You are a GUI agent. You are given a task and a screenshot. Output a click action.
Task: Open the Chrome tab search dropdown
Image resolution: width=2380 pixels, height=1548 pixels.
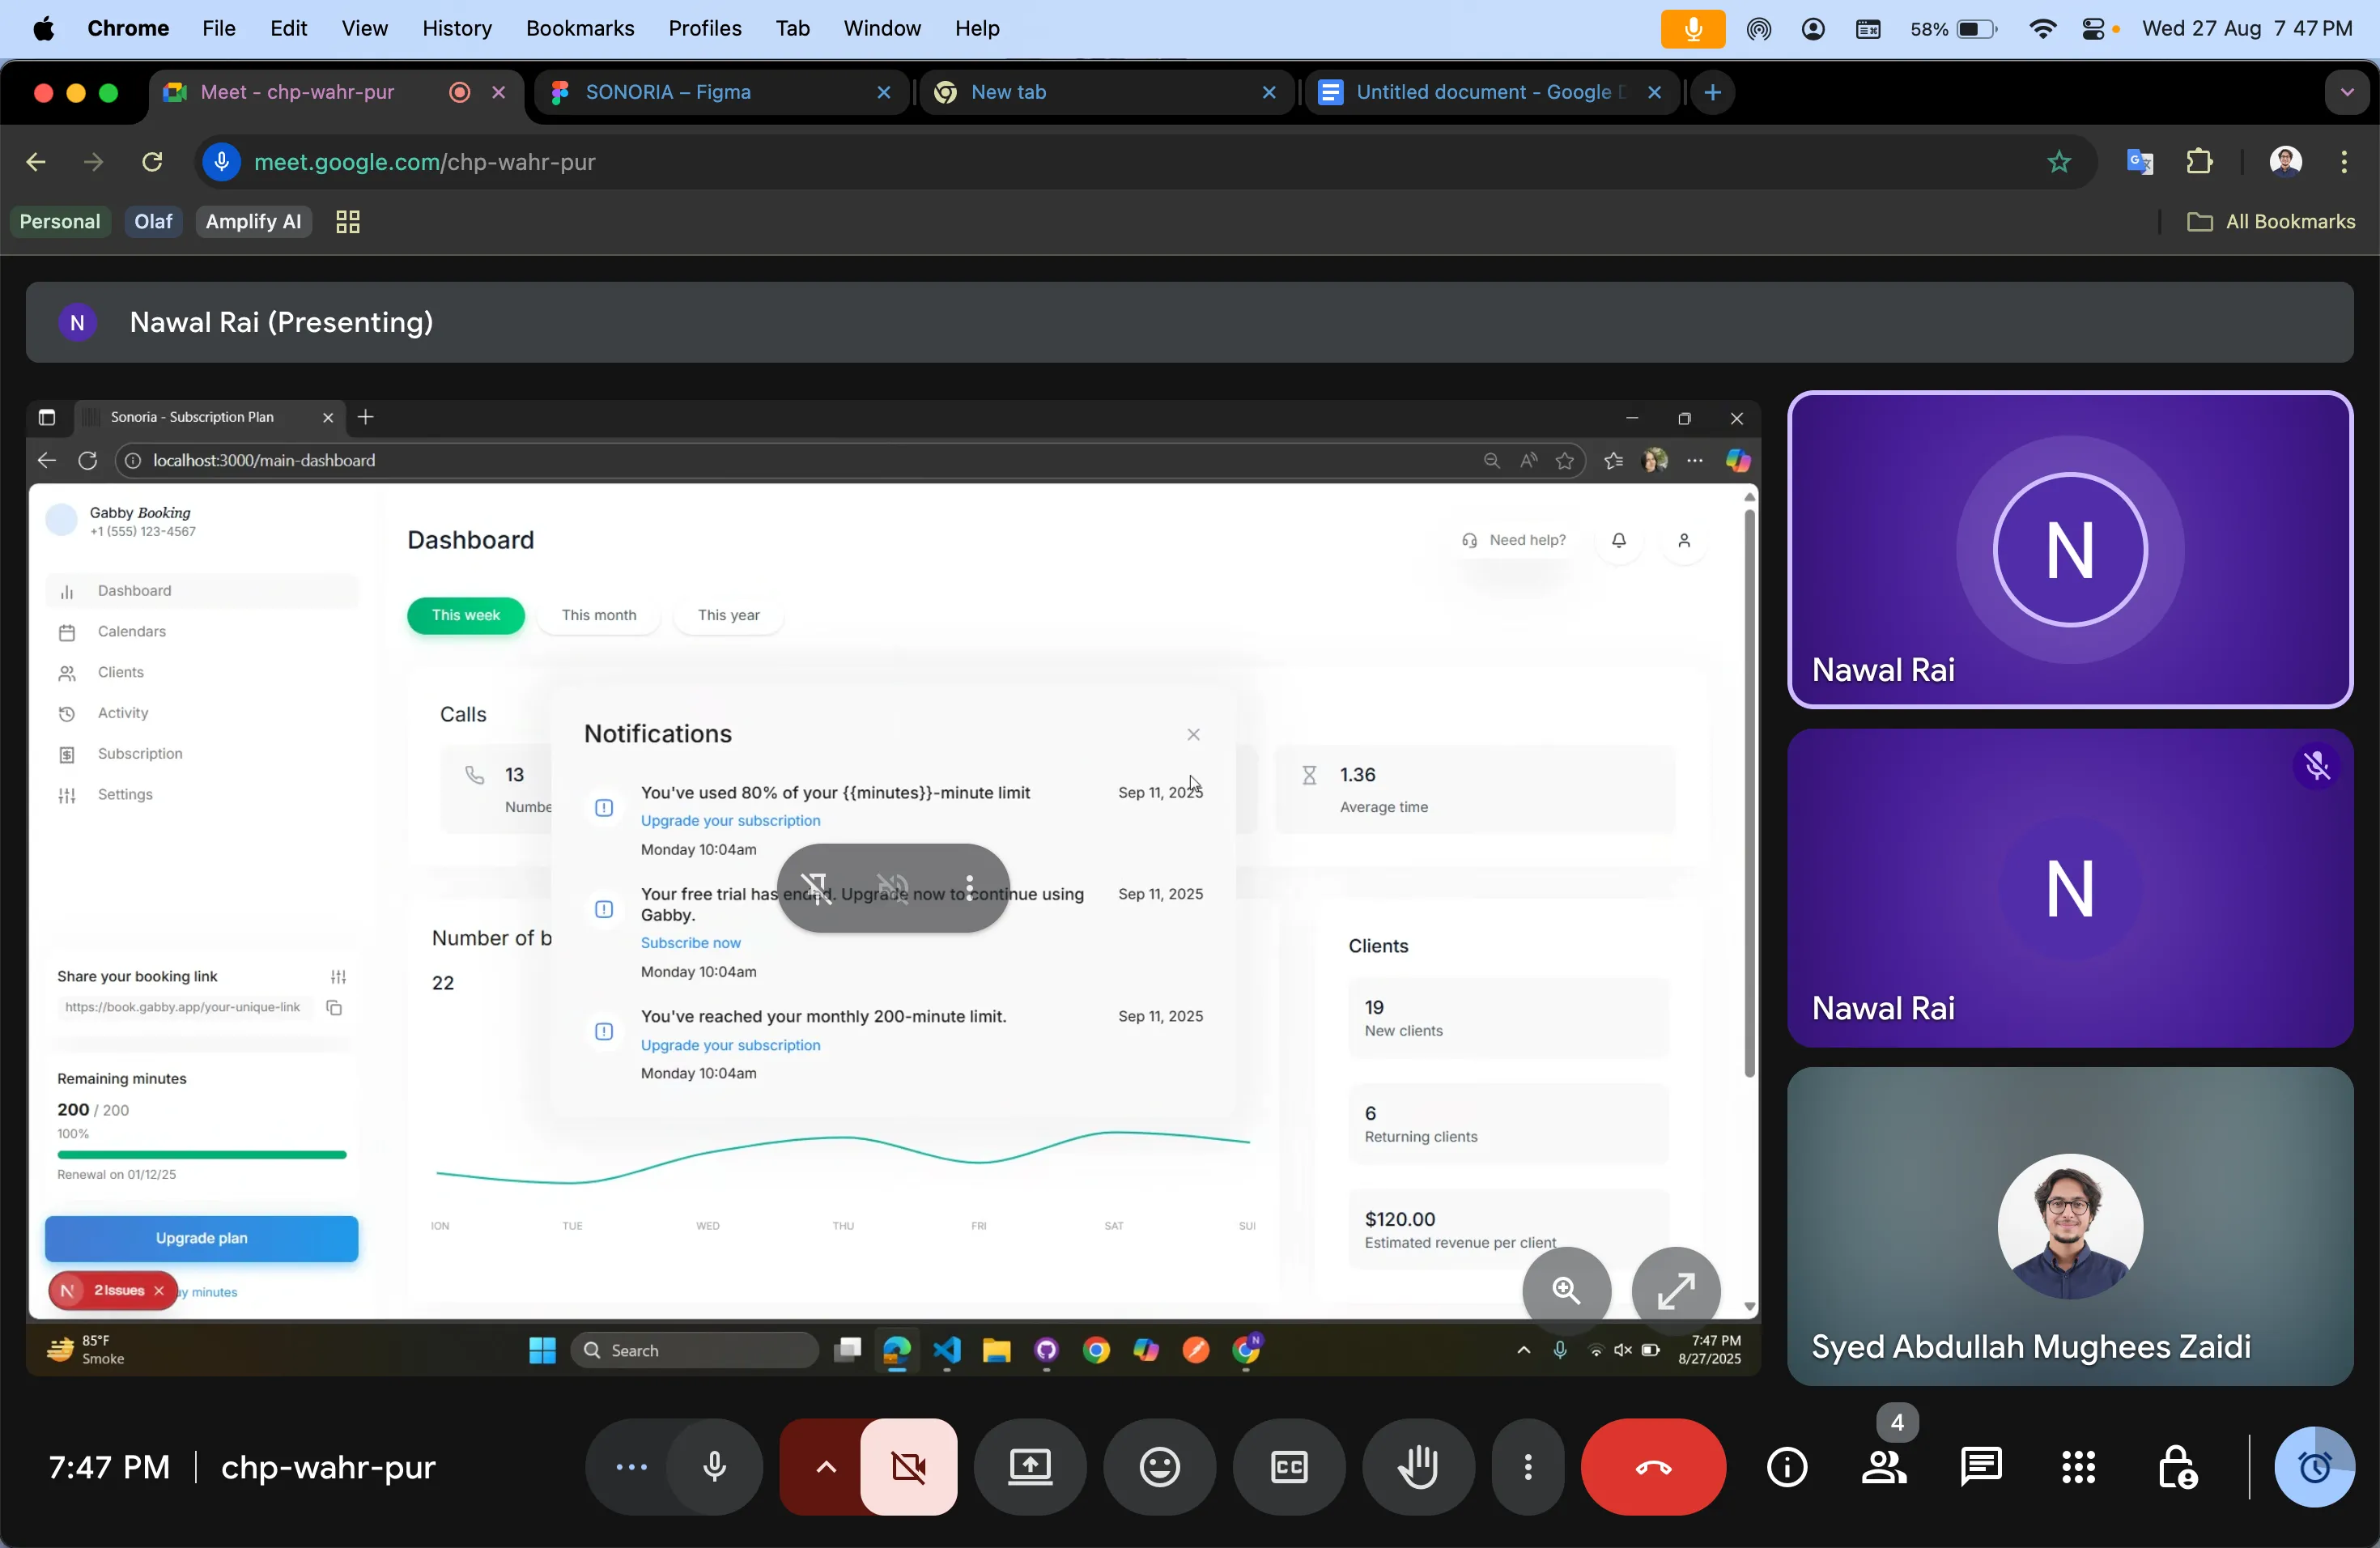tap(2347, 91)
